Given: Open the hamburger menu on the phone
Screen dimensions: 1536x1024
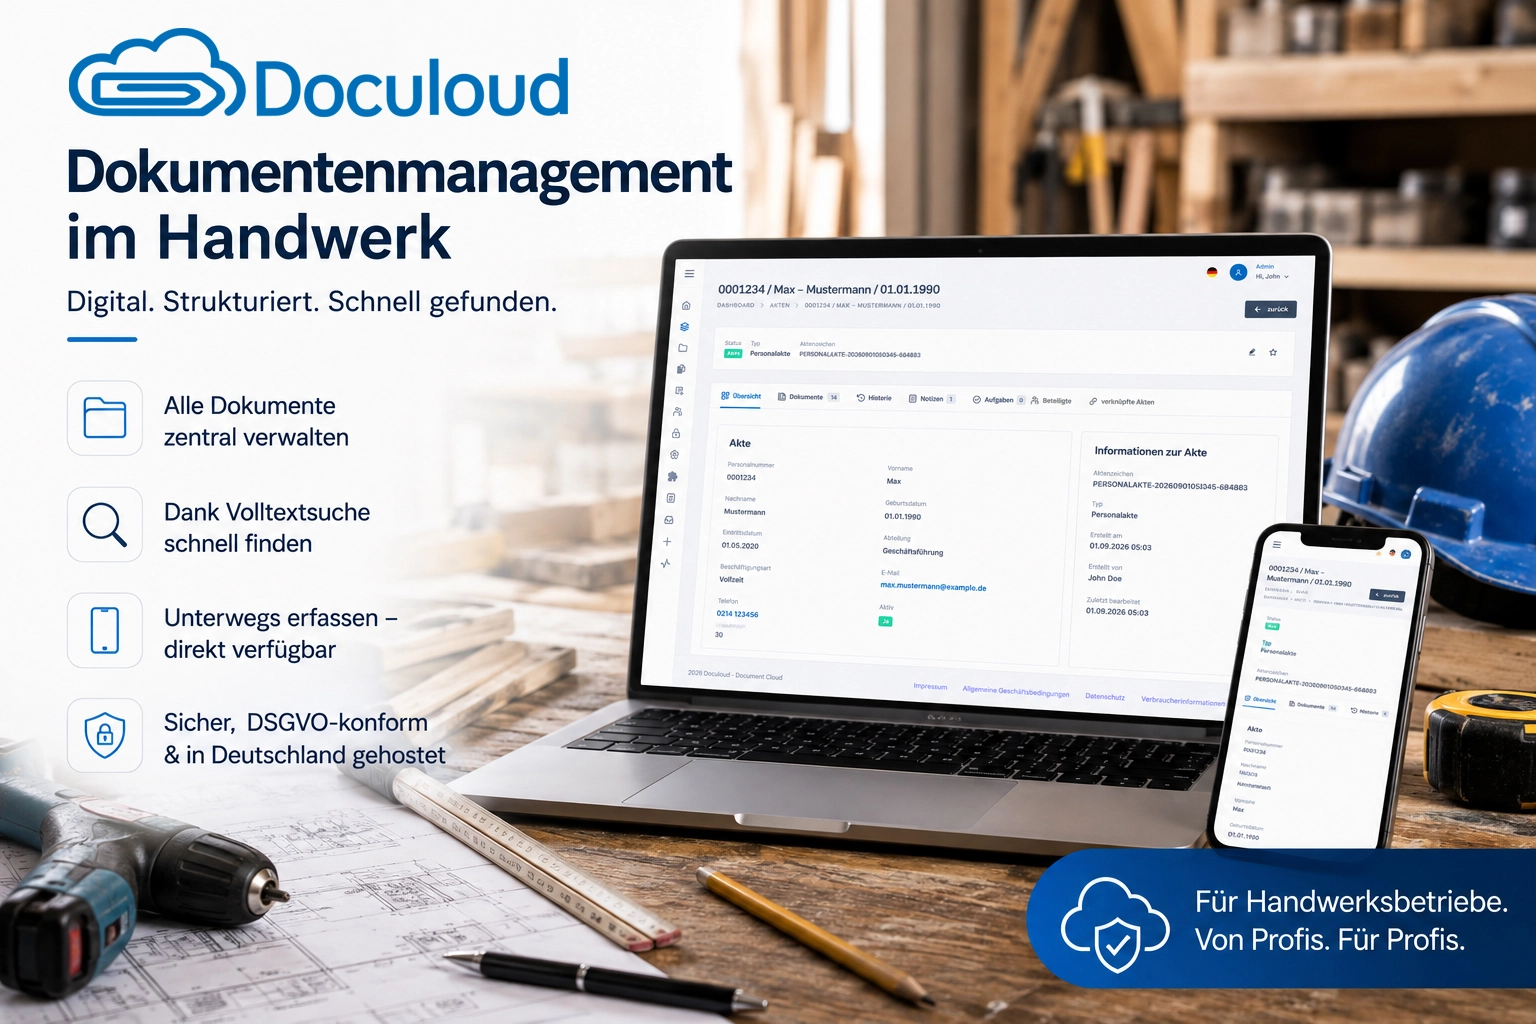Looking at the screenshot, I should [x=1276, y=545].
